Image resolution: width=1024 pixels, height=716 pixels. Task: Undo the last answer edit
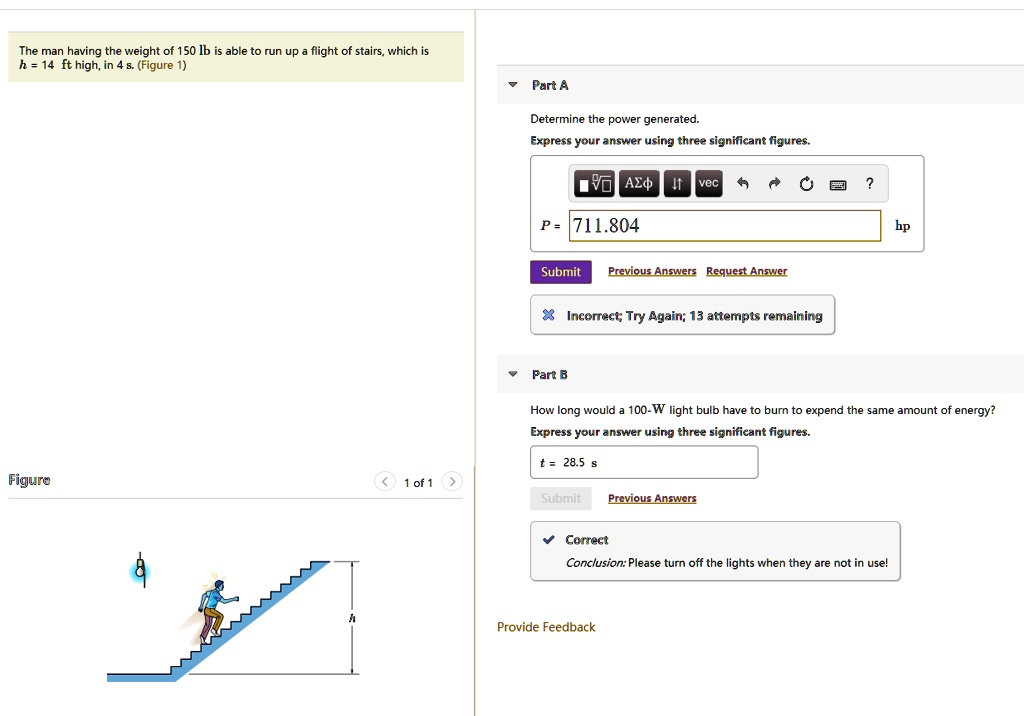tap(742, 183)
